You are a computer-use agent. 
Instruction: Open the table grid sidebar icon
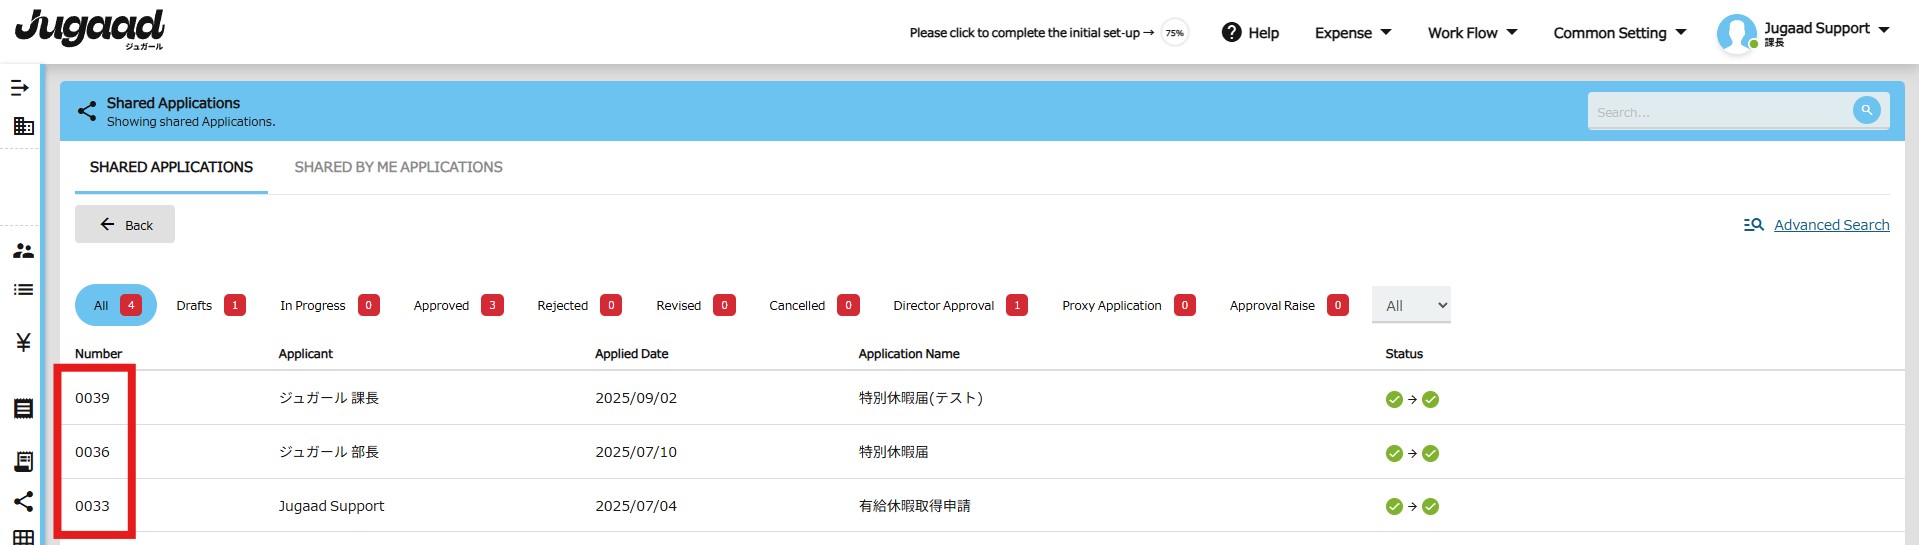coord(23,537)
